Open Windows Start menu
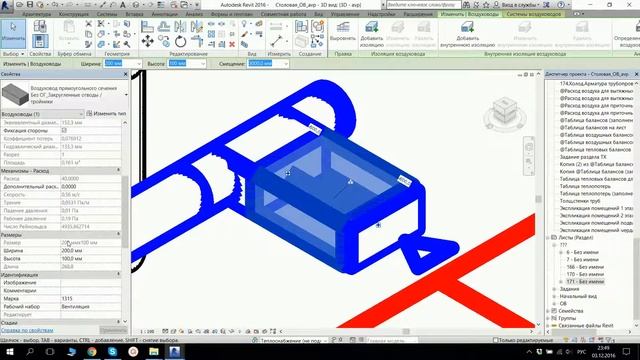The height and width of the screenshot is (360, 640). point(10,351)
